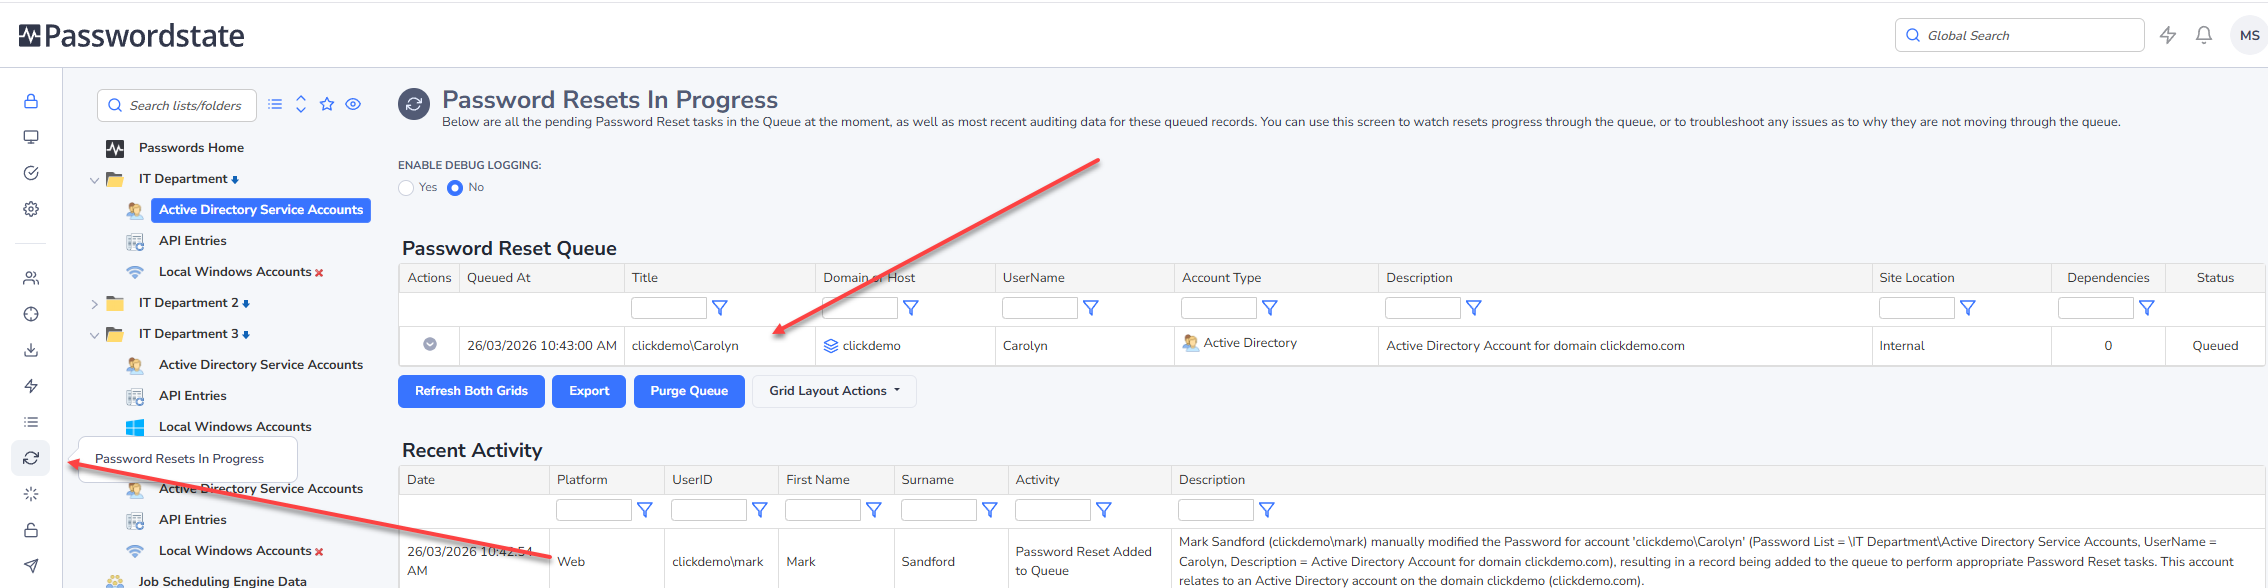The width and height of the screenshot is (2268, 588).
Task: Click the spinner sparkle sidebar icon
Action: (31, 494)
